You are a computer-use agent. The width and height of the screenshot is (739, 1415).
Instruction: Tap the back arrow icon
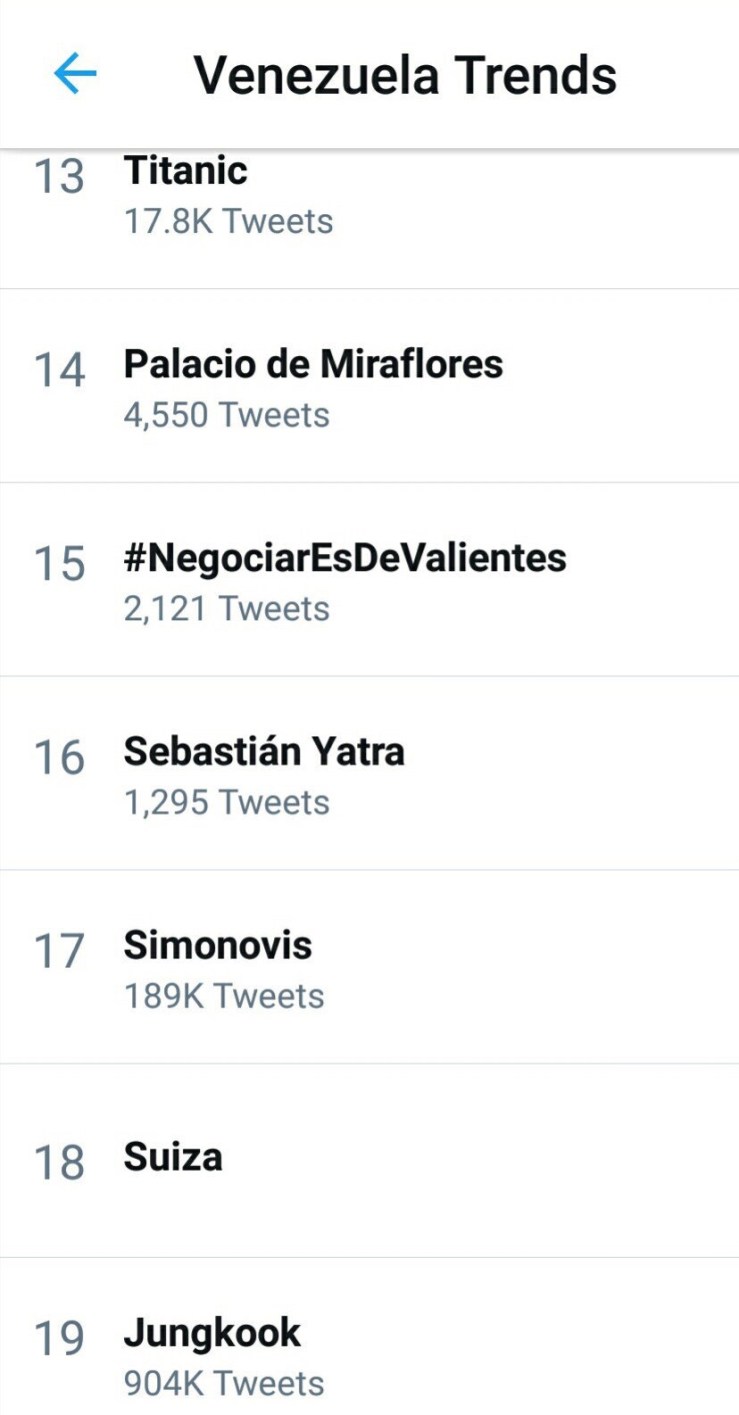(75, 74)
